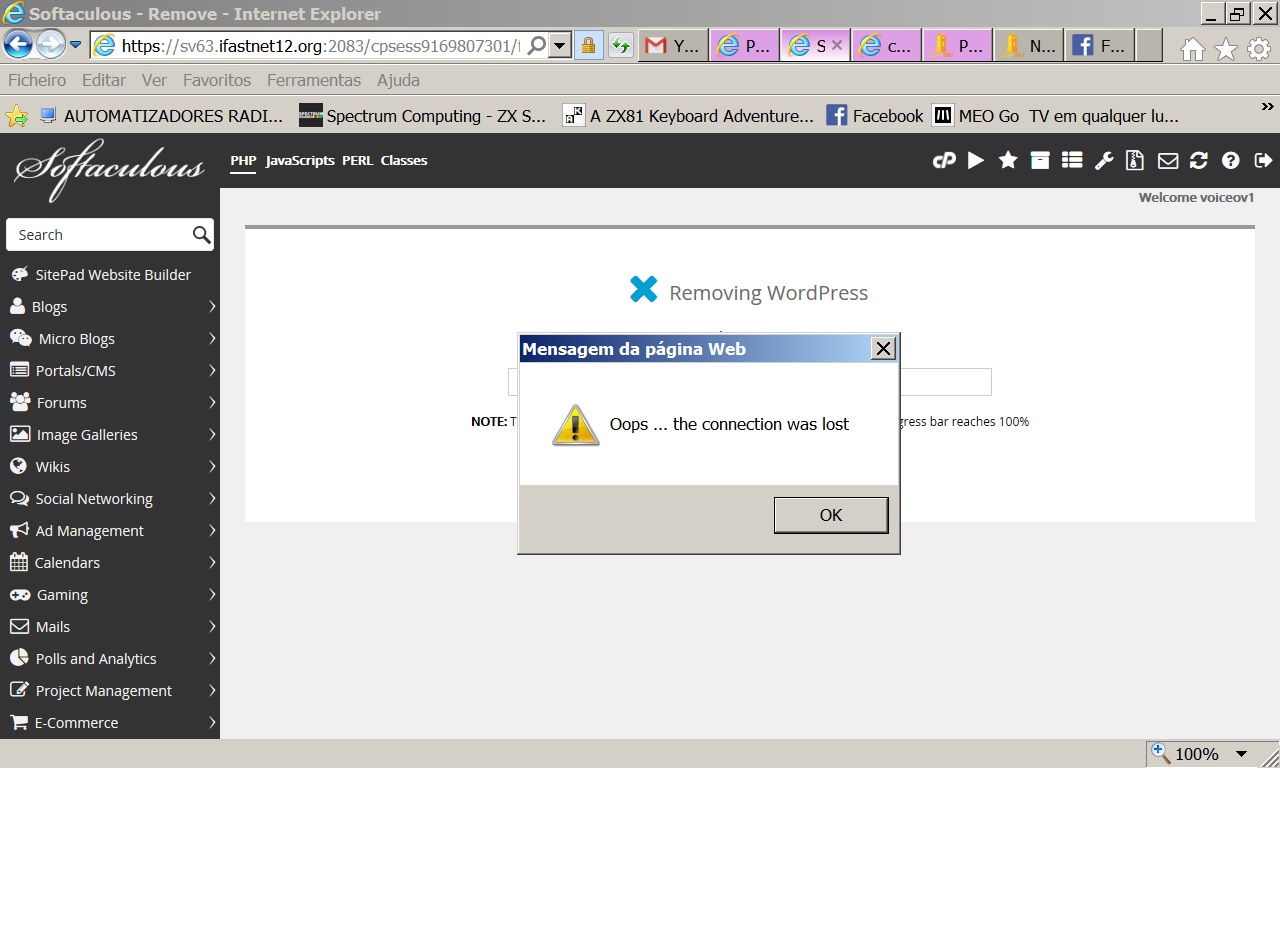Screen dimensions: 1280x947
Task: Close the active Softaculous browser tab
Action: [x=837, y=45]
